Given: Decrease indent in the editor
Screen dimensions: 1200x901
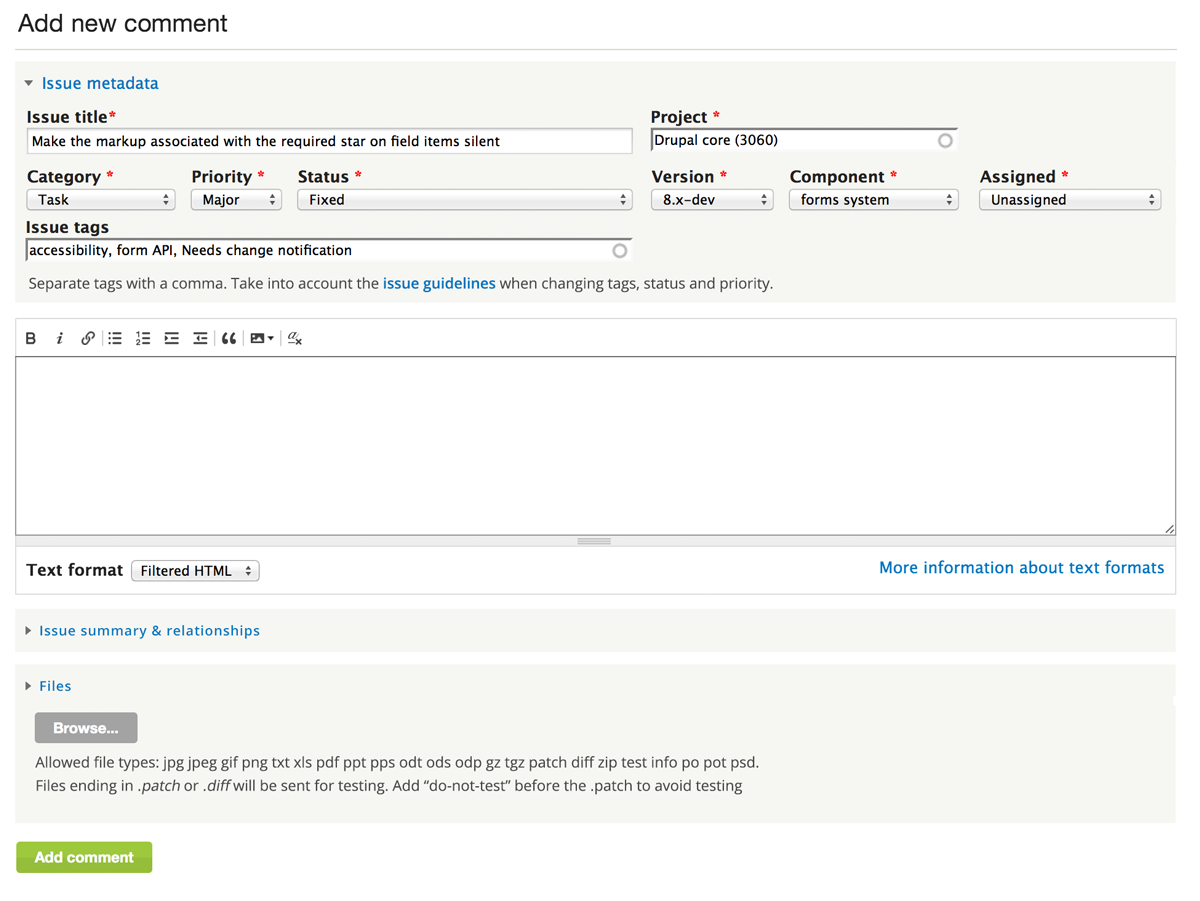Looking at the screenshot, I should point(200,339).
